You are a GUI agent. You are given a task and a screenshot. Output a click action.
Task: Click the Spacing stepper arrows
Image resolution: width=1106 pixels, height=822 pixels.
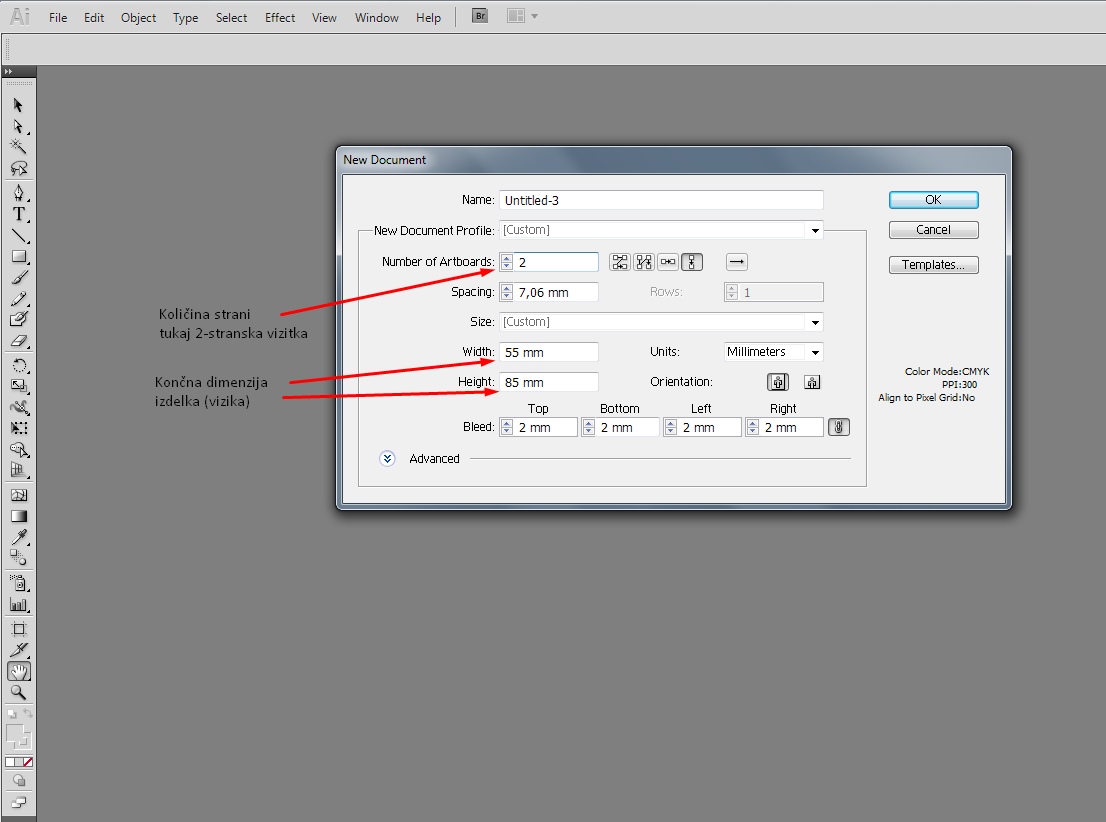[506, 292]
